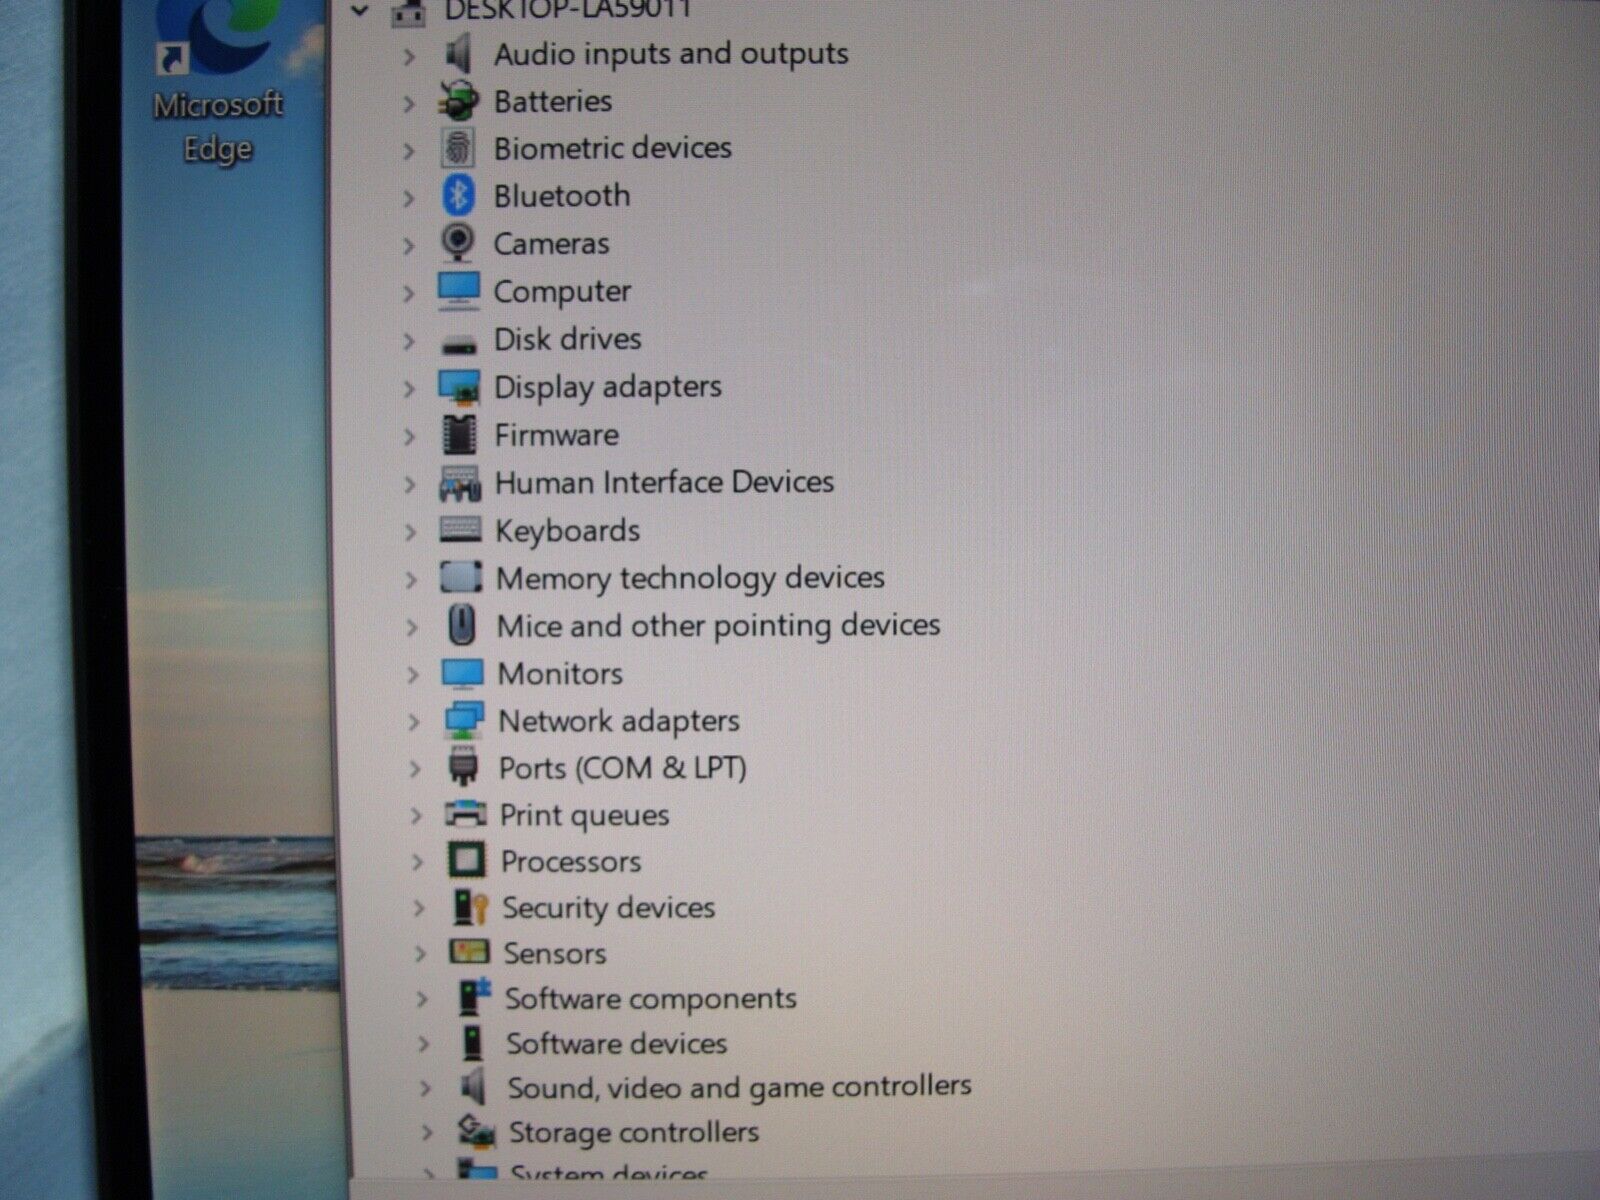1600x1200 pixels.
Task: Expand the Print queues arrow
Action: tap(416, 816)
